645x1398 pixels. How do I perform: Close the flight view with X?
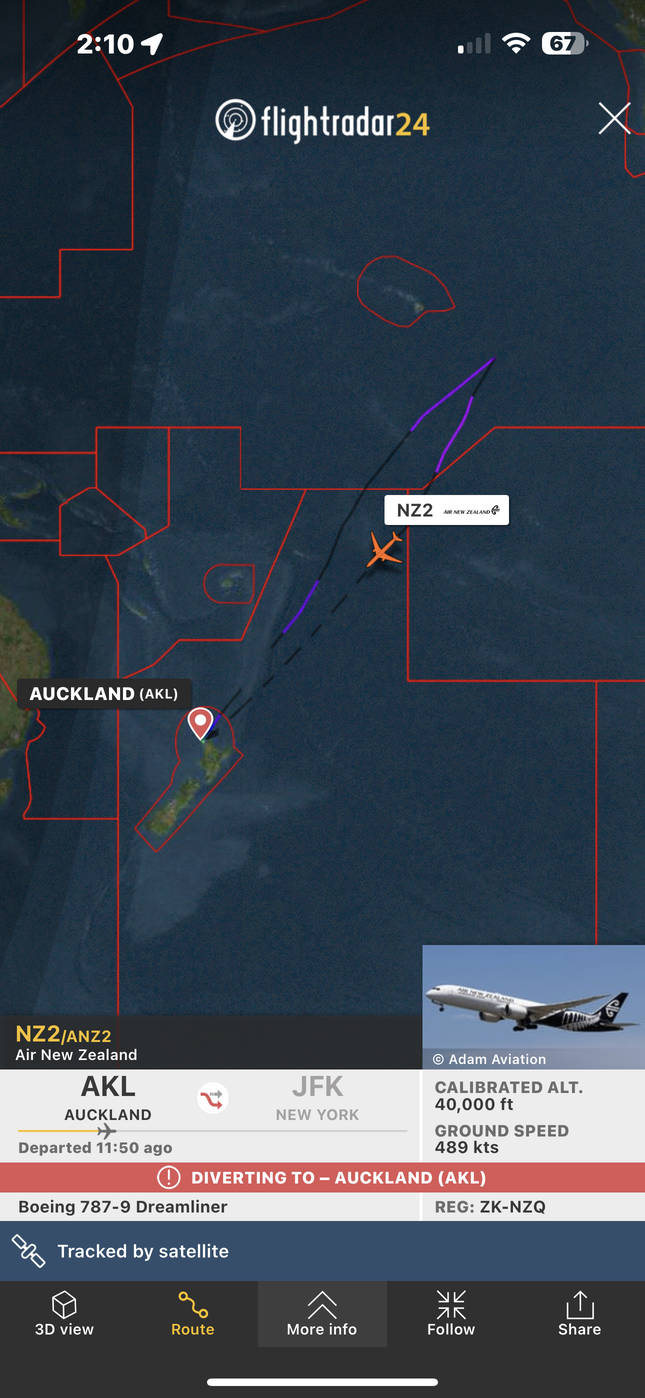614,118
